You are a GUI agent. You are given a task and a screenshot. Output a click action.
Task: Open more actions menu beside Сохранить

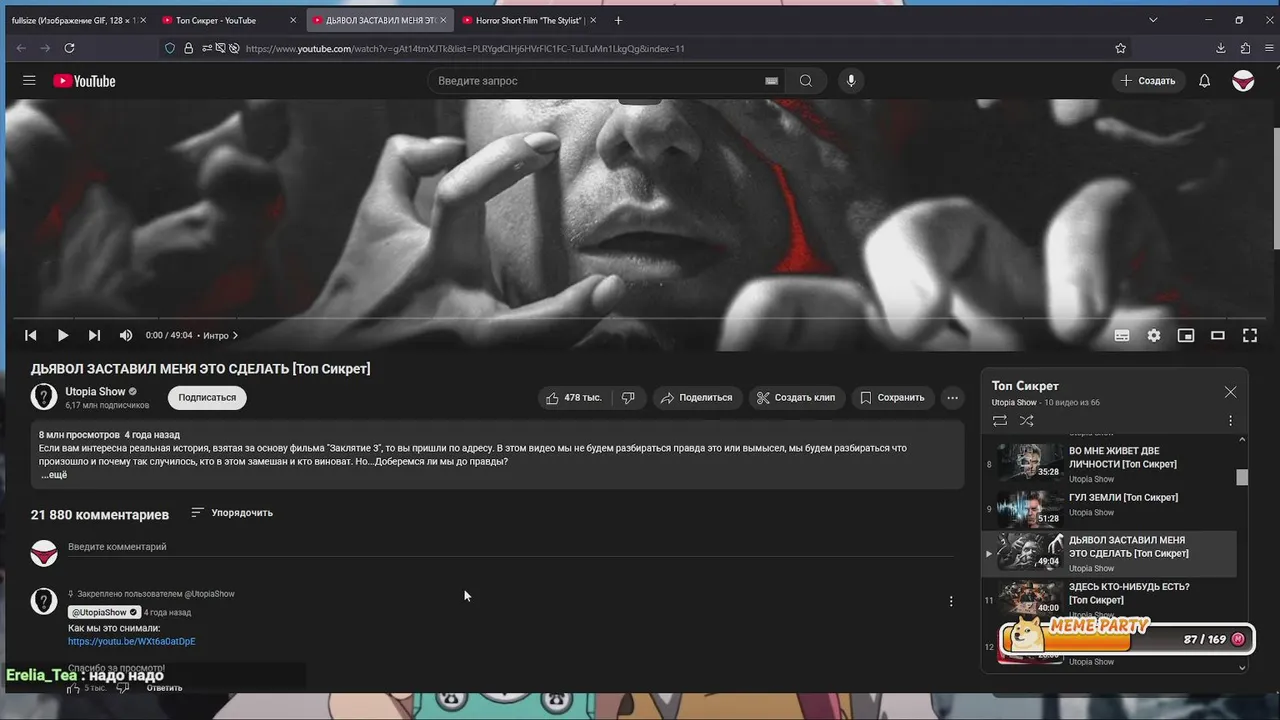[x=953, y=398]
